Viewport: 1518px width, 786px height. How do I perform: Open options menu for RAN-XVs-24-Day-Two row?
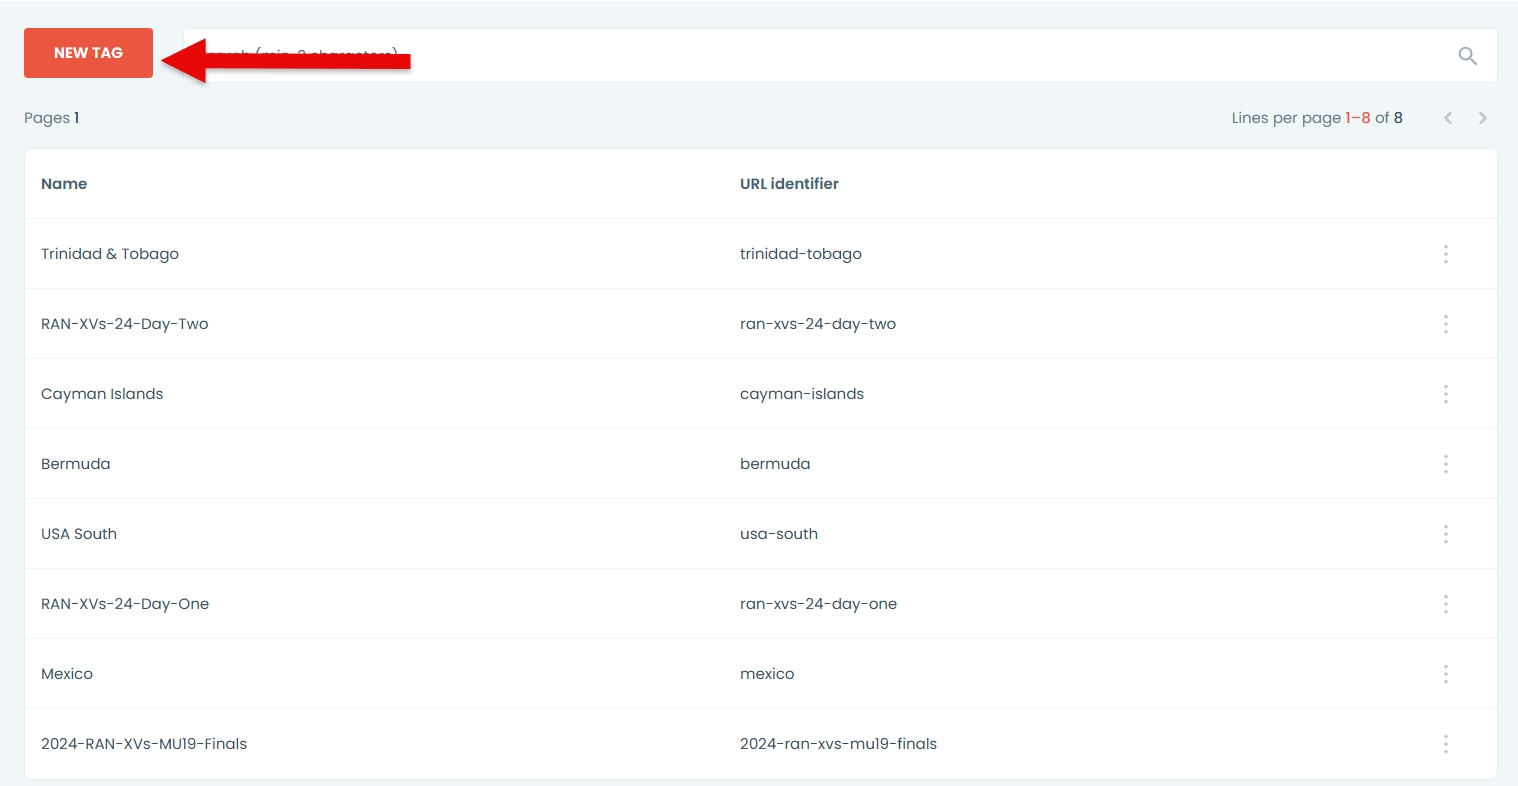tap(1445, 324)
